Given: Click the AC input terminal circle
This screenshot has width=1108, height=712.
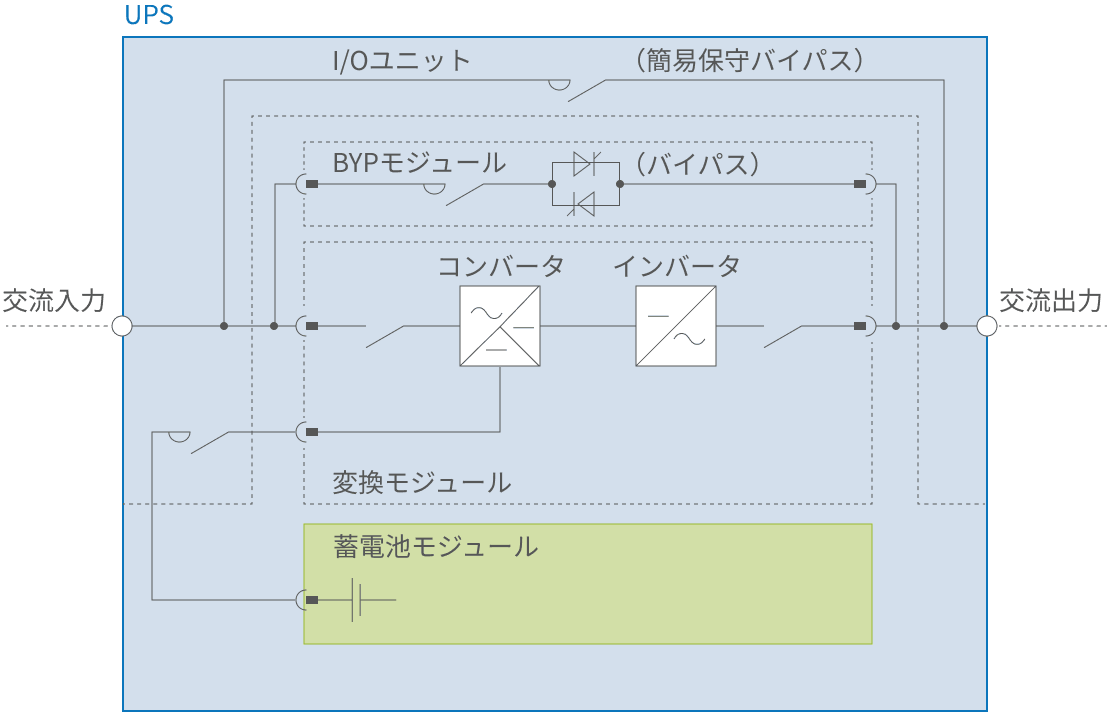Looking at the screenshot, I should tap(122, 326).
